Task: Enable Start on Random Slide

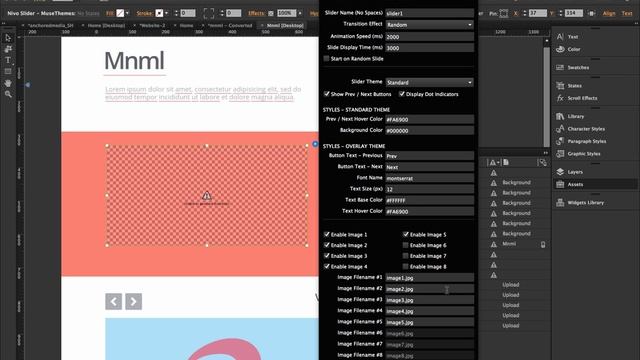Action: 326,58
